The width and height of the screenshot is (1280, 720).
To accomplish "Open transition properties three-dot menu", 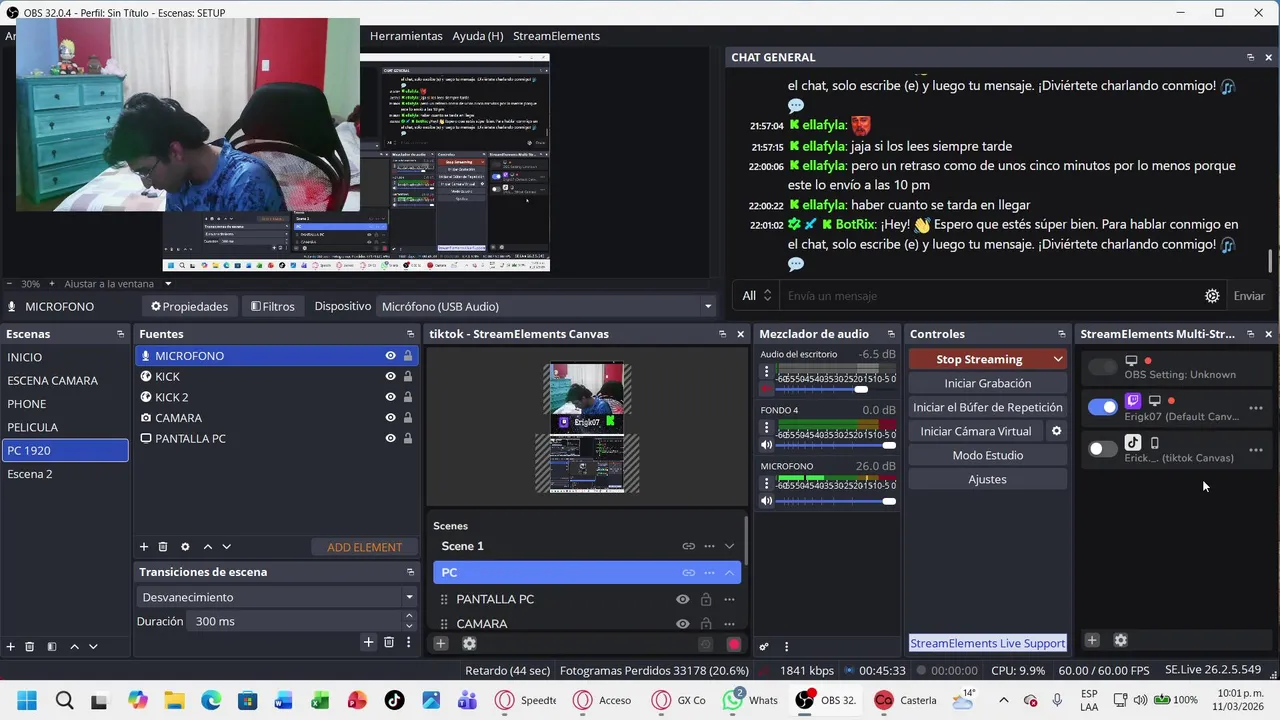I will [x=408, y=642].
